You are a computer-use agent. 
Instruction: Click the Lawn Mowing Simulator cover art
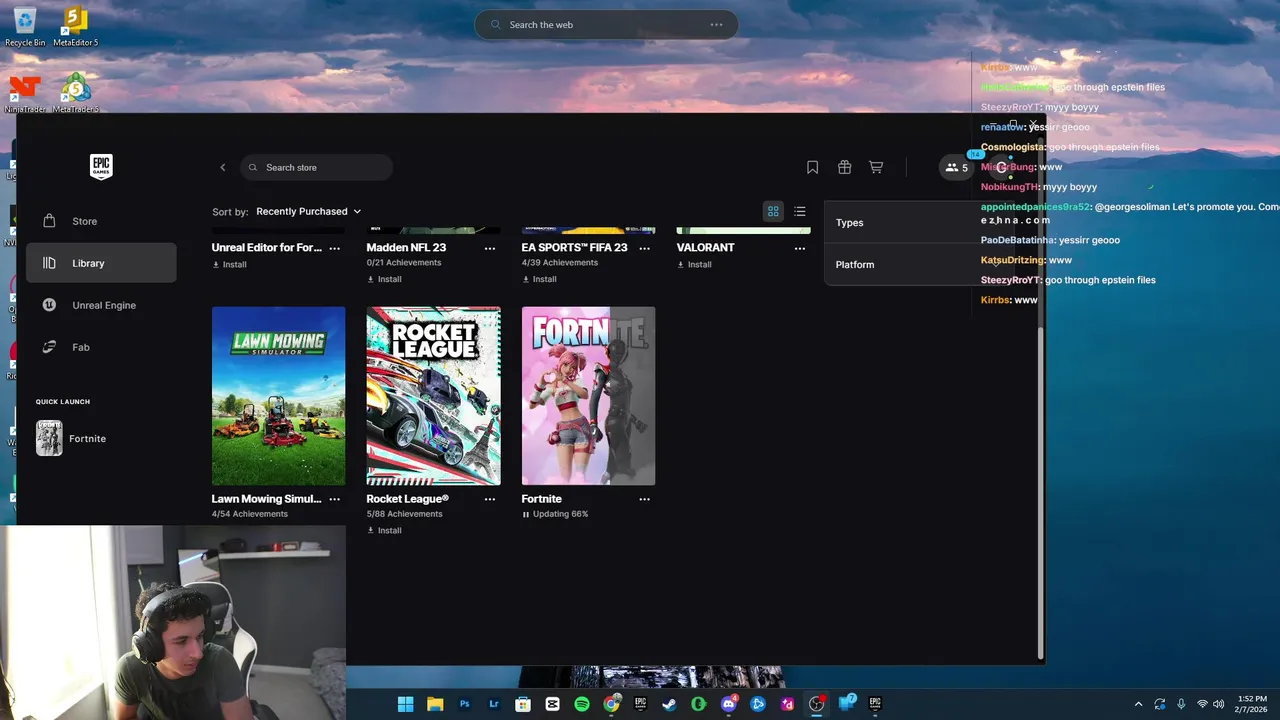click(279, 396)
